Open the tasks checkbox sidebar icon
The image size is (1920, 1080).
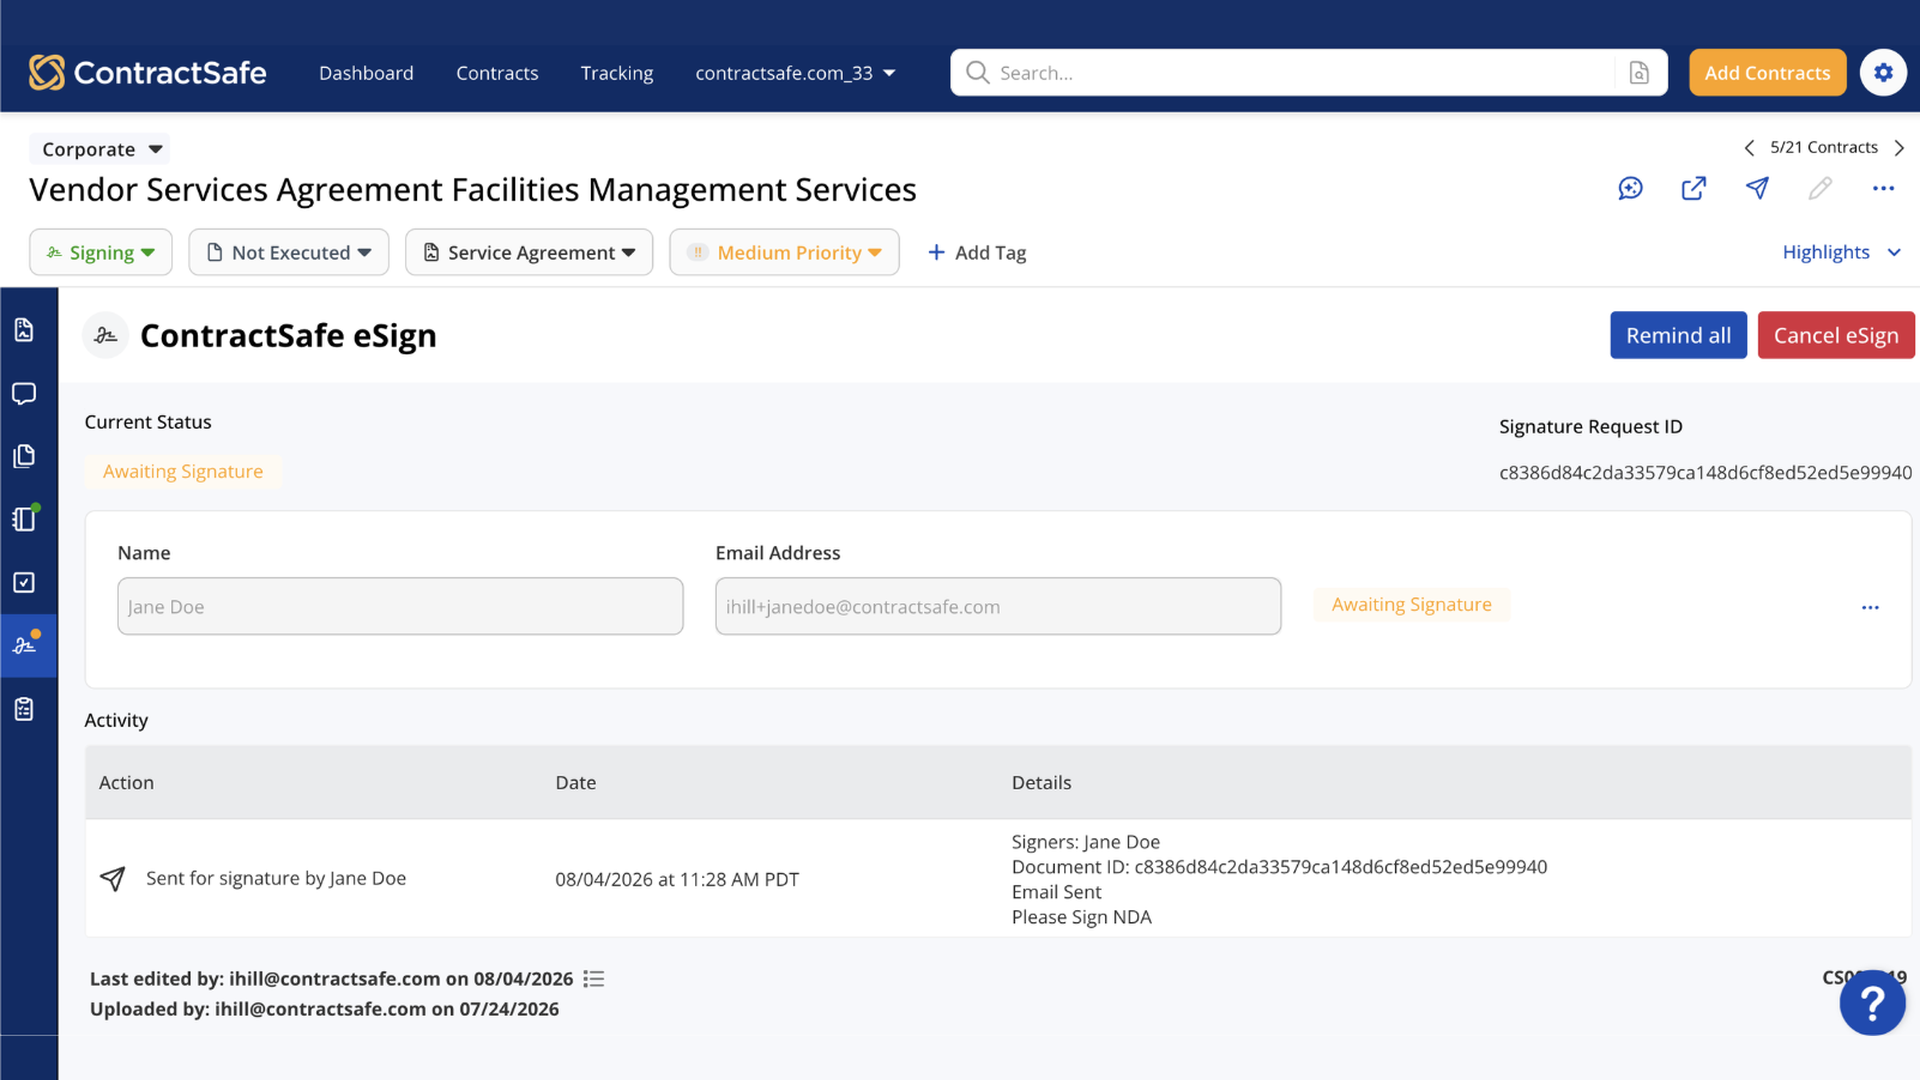tap(24, 582)
